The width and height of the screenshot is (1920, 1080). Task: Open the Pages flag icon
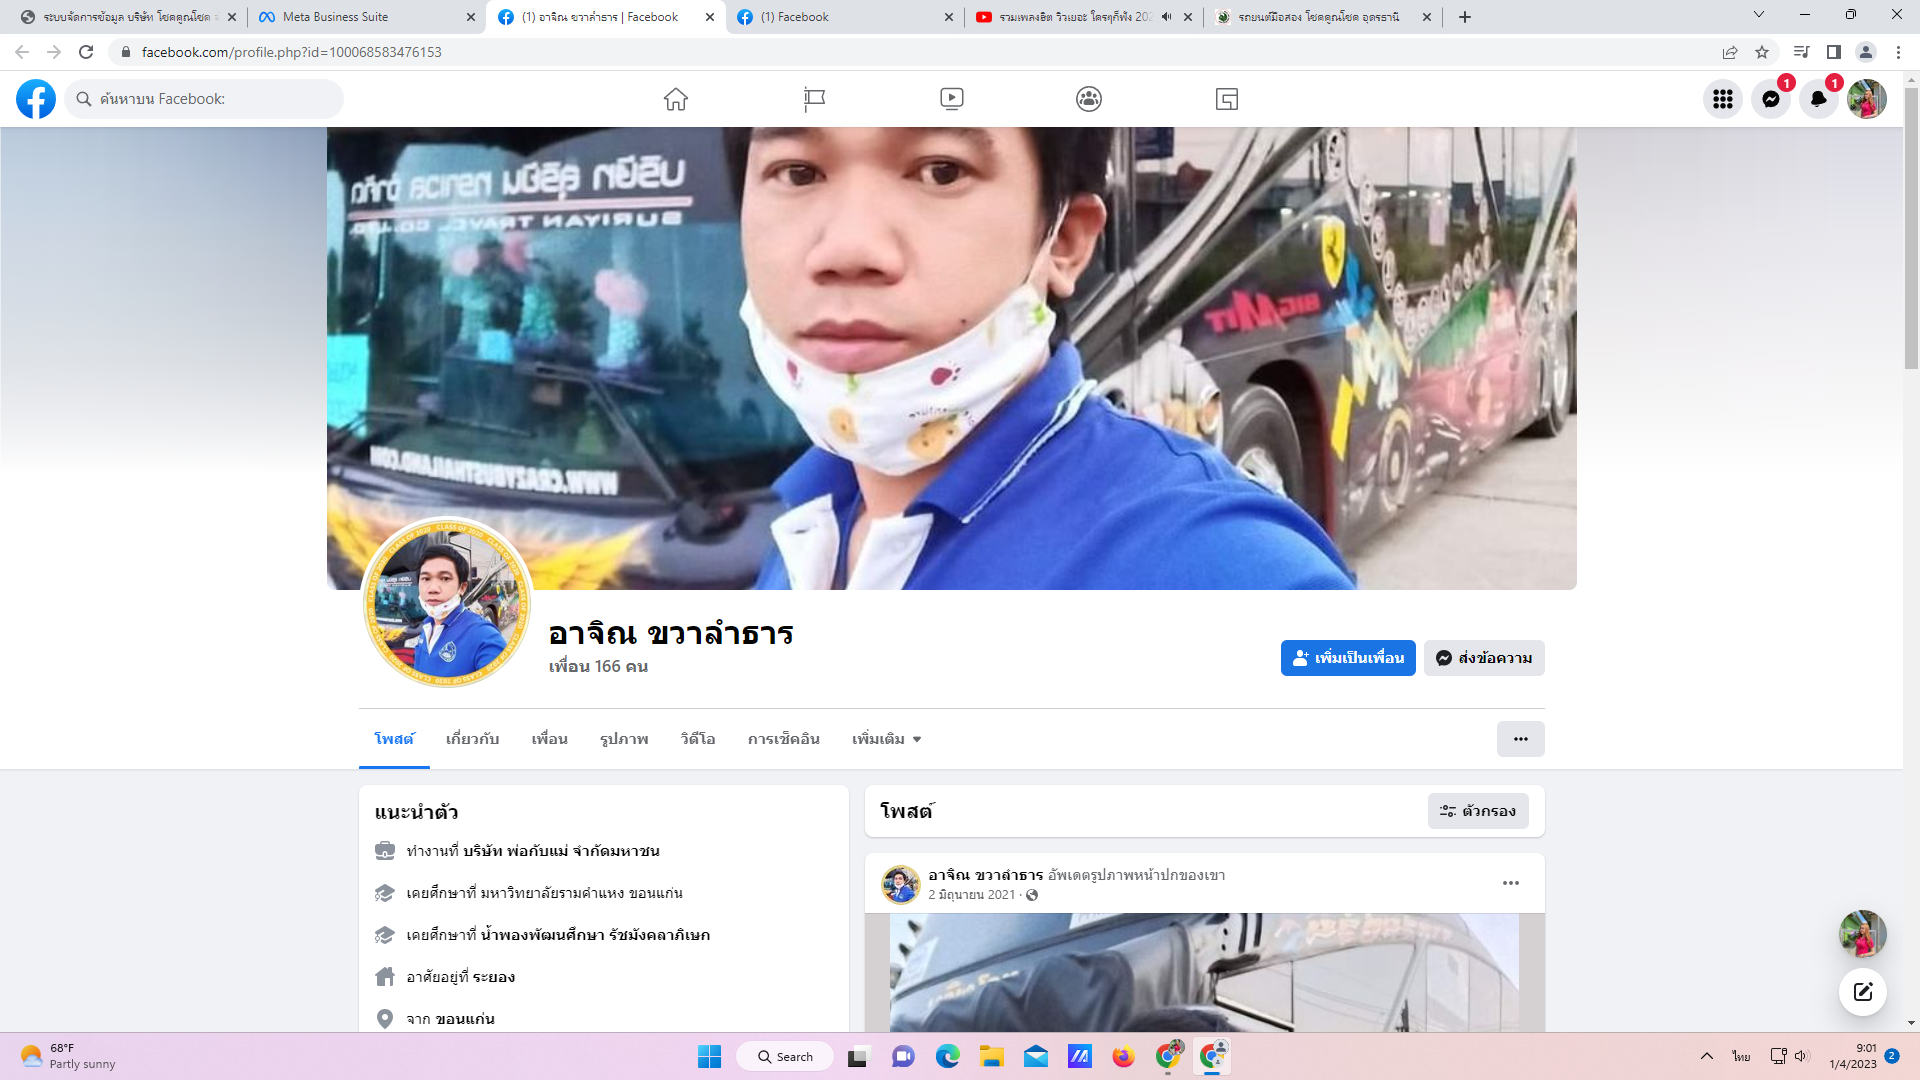[x=814, y=99]
